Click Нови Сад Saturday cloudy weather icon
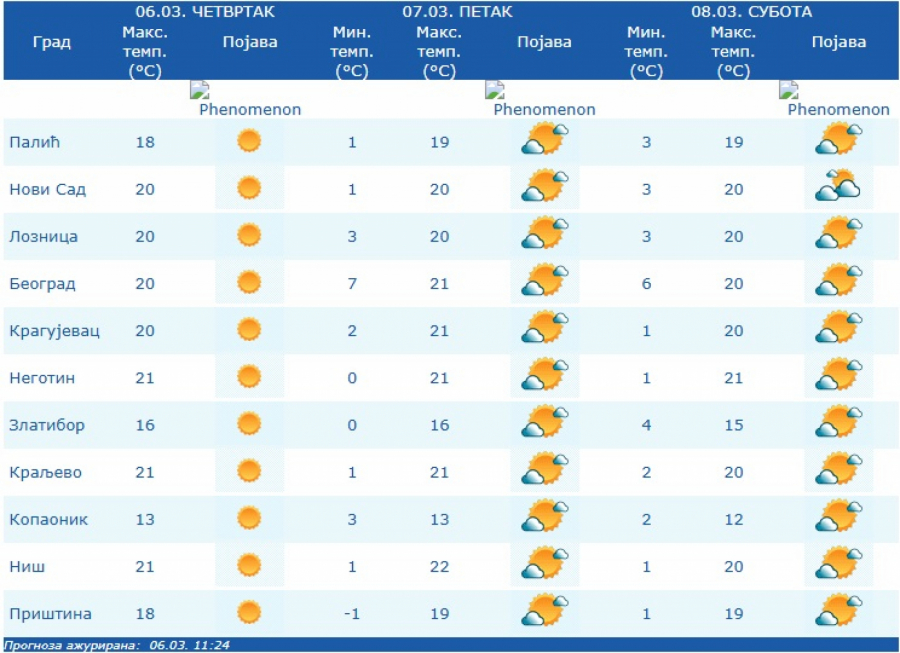Screen dimensions: 900x653 tap(838, 187)
